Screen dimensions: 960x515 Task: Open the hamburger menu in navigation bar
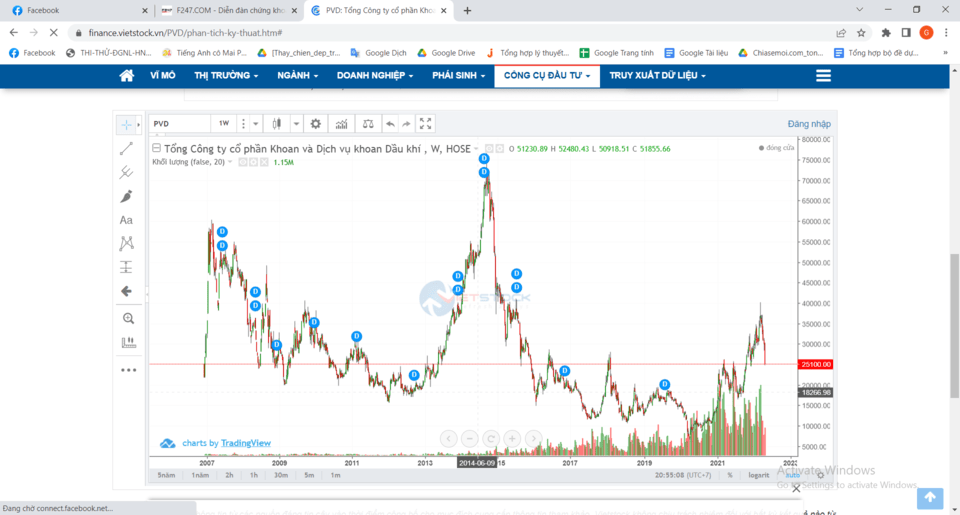click(823, 75)
